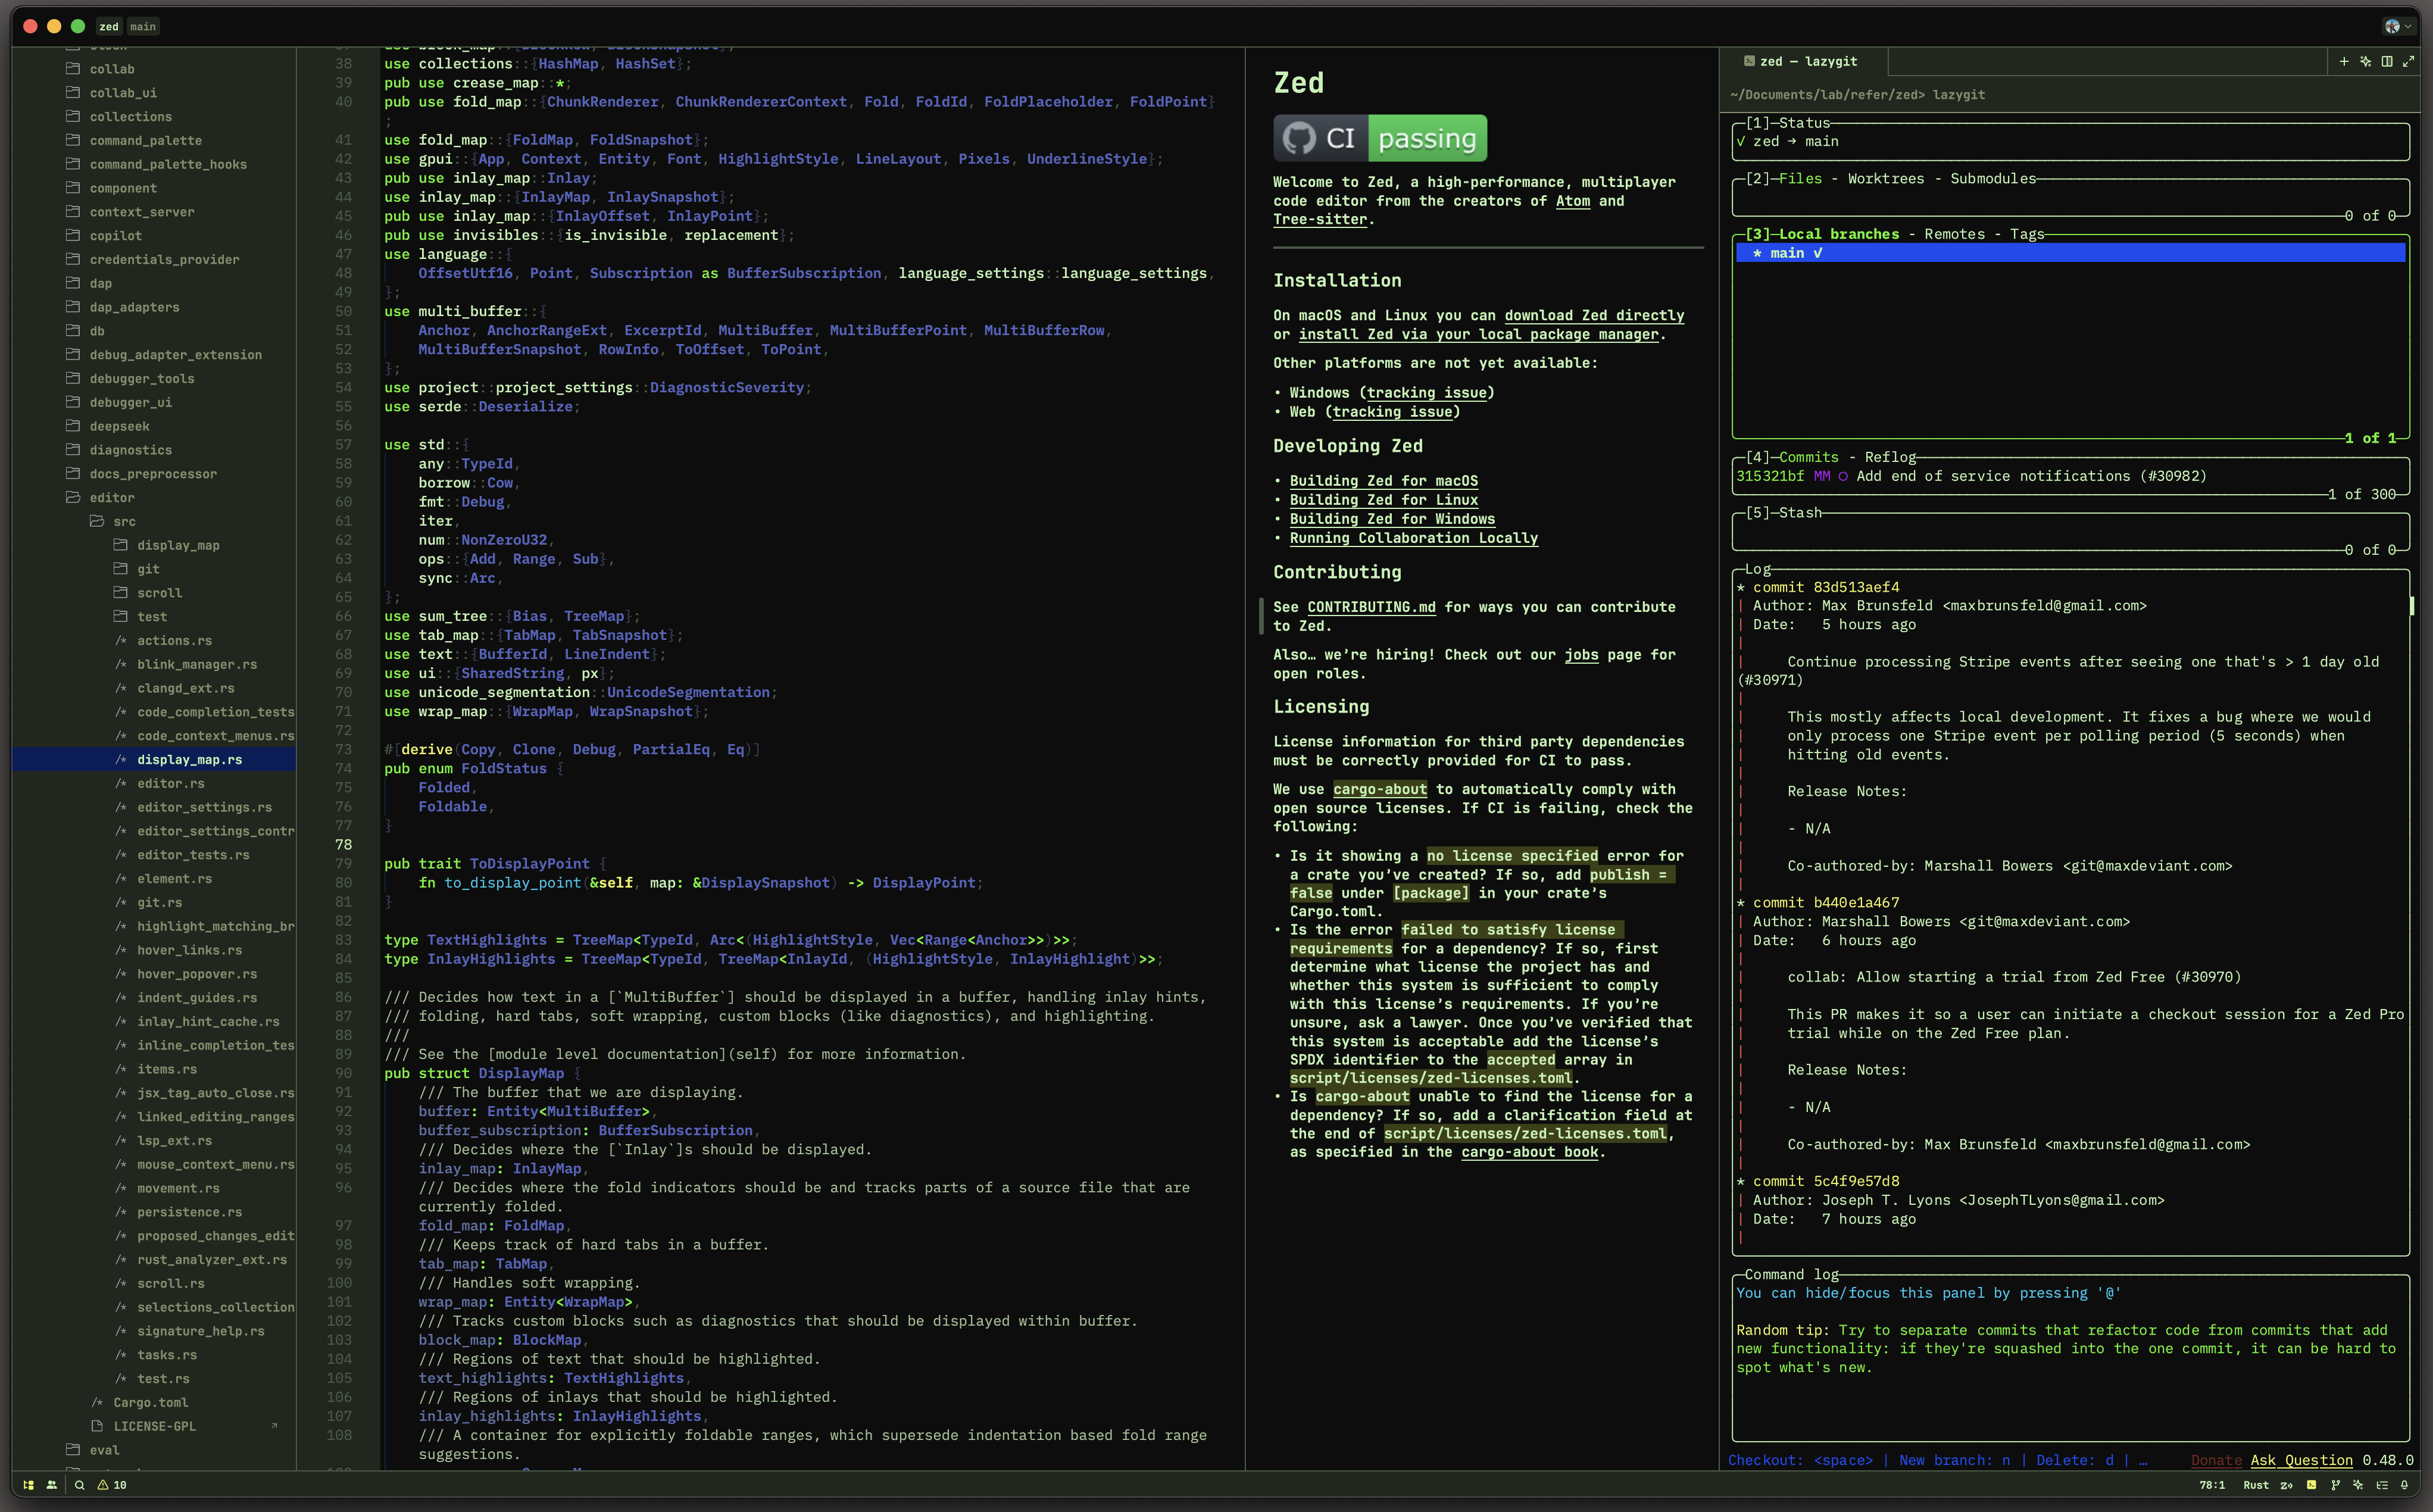Viewport: 2433px width, 1512px height.
Task: Click the inline assist sparkle in terminal toolbar
Action: click(2365, 61)
